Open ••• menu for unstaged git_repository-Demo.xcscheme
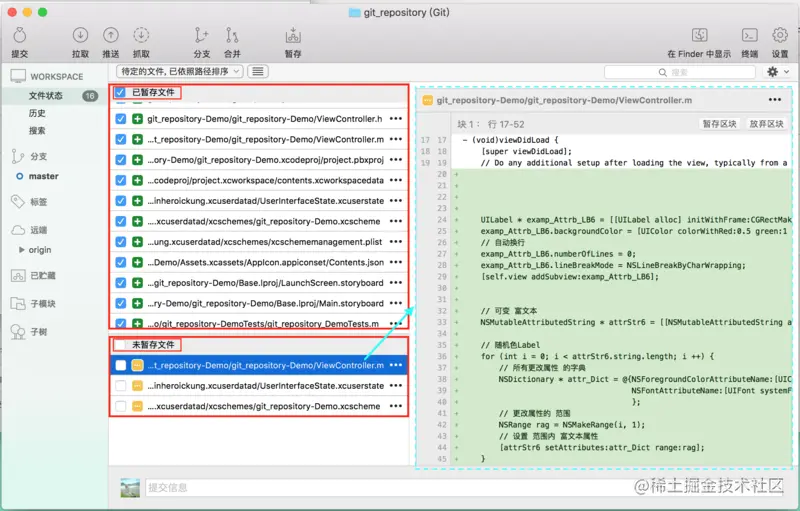 pyautogui.click(x=396, y=406)
